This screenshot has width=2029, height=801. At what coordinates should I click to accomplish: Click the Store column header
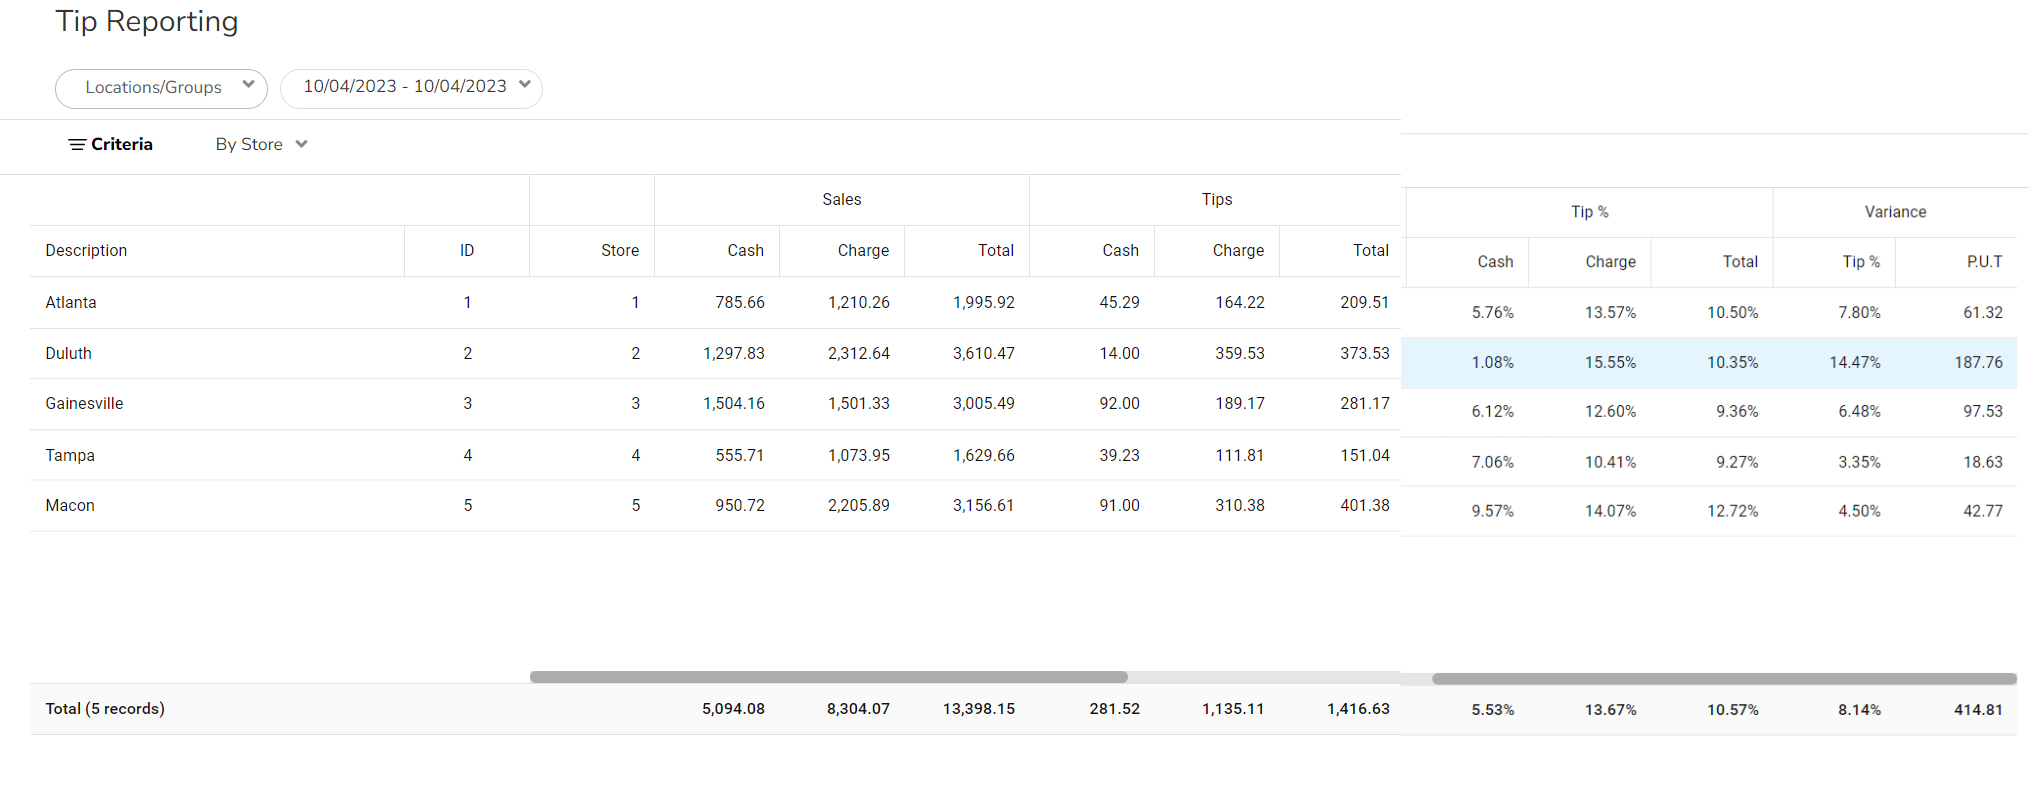tap(619, 251)
